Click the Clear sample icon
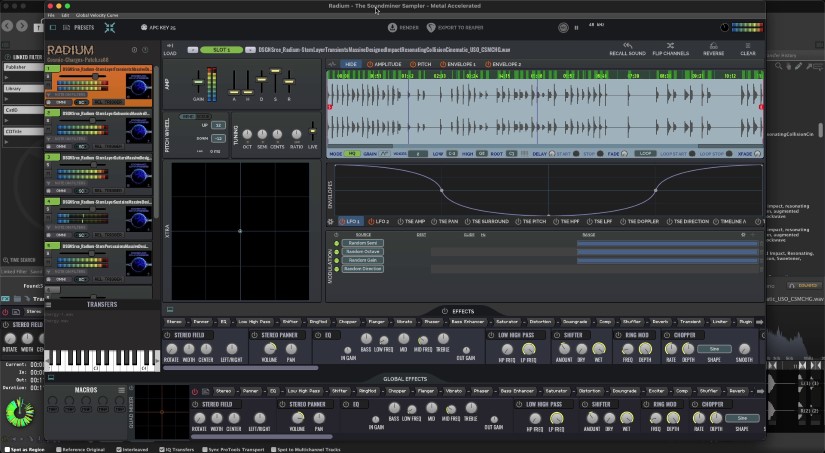Screen dimensions: 825x453 point(747,46)
